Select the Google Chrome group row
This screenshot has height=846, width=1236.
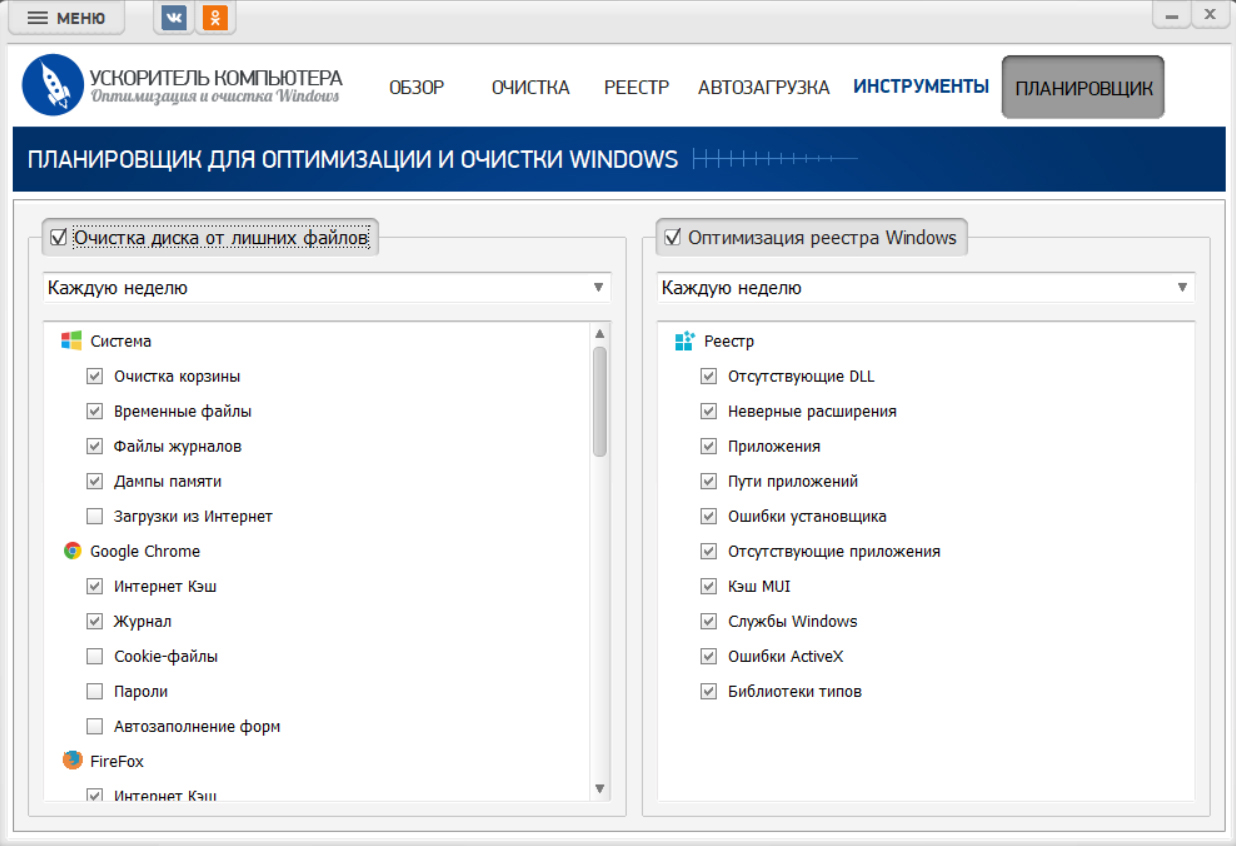pos(317,551)
